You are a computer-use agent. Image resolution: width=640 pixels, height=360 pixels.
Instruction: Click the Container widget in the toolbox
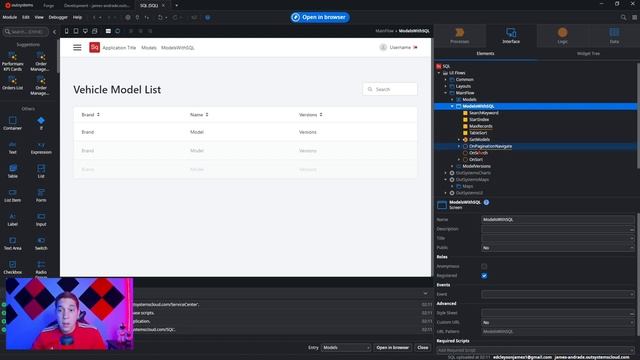pos(12,123)
